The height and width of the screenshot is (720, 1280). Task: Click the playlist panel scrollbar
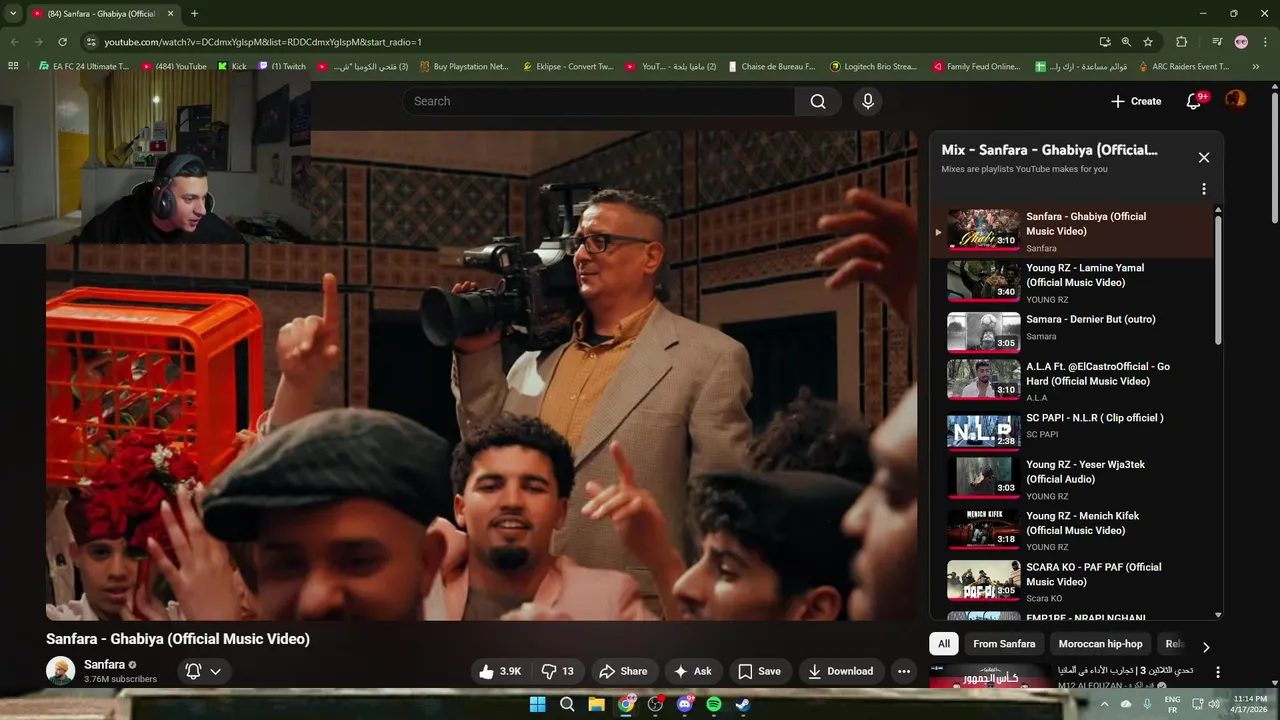tap(1218, 280)
